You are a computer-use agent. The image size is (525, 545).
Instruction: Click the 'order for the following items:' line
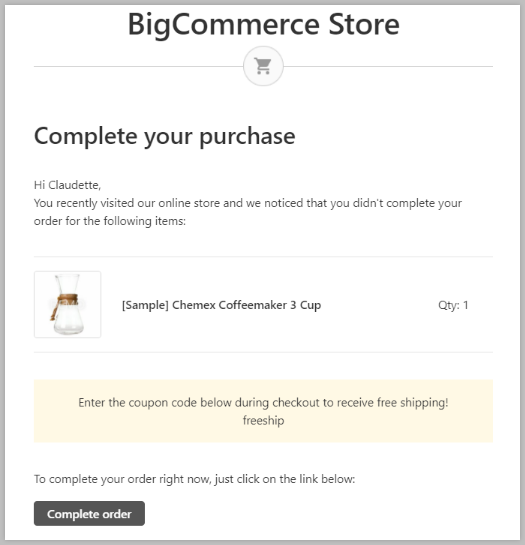110,221
